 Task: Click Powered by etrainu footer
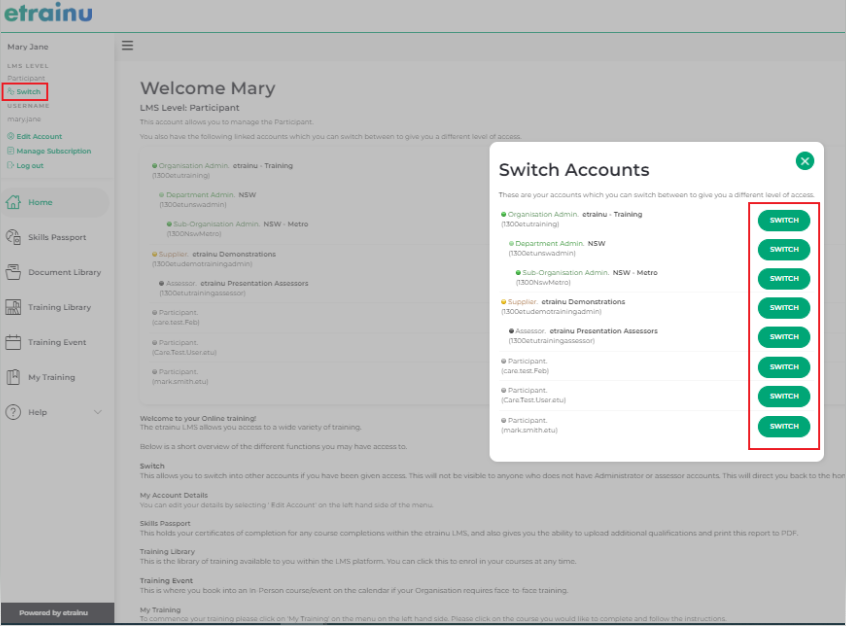point(53,613)
